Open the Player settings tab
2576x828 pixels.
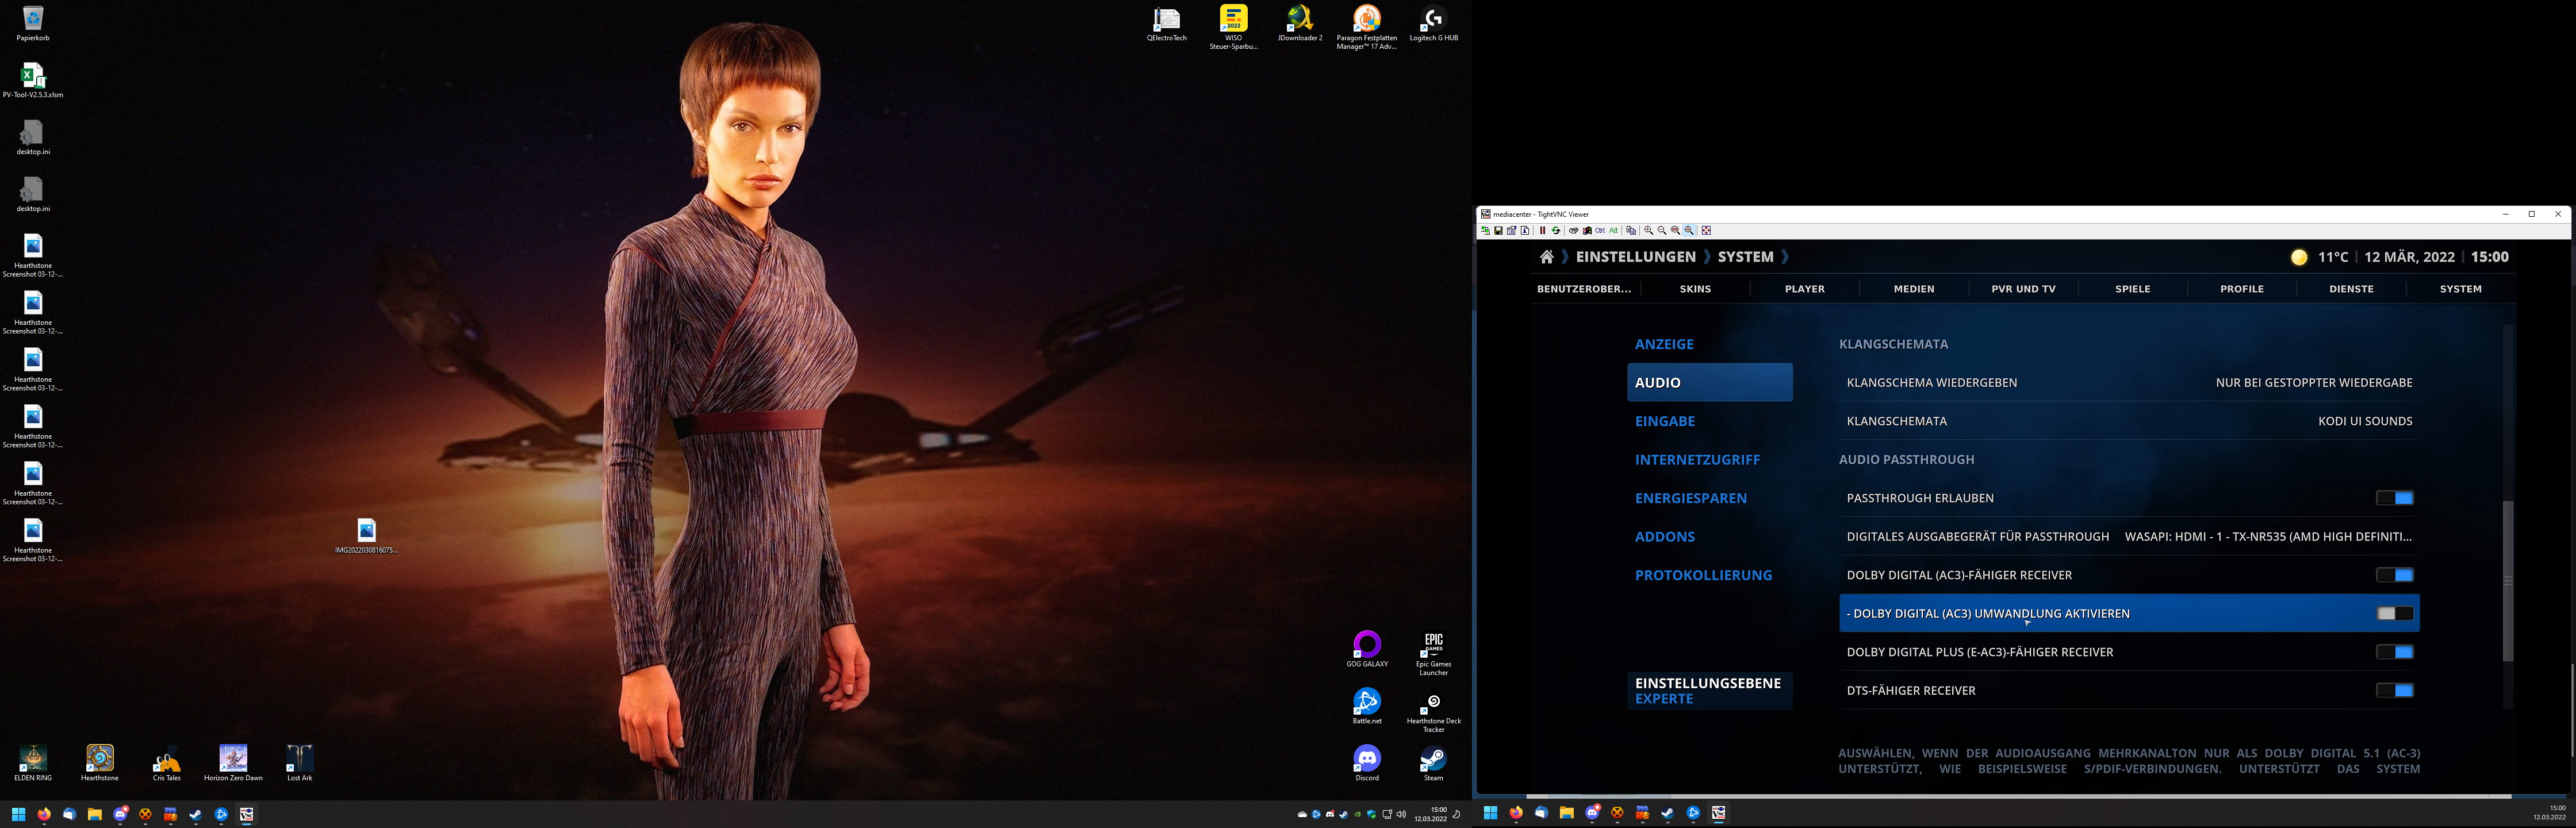(x=1805, y=289)
